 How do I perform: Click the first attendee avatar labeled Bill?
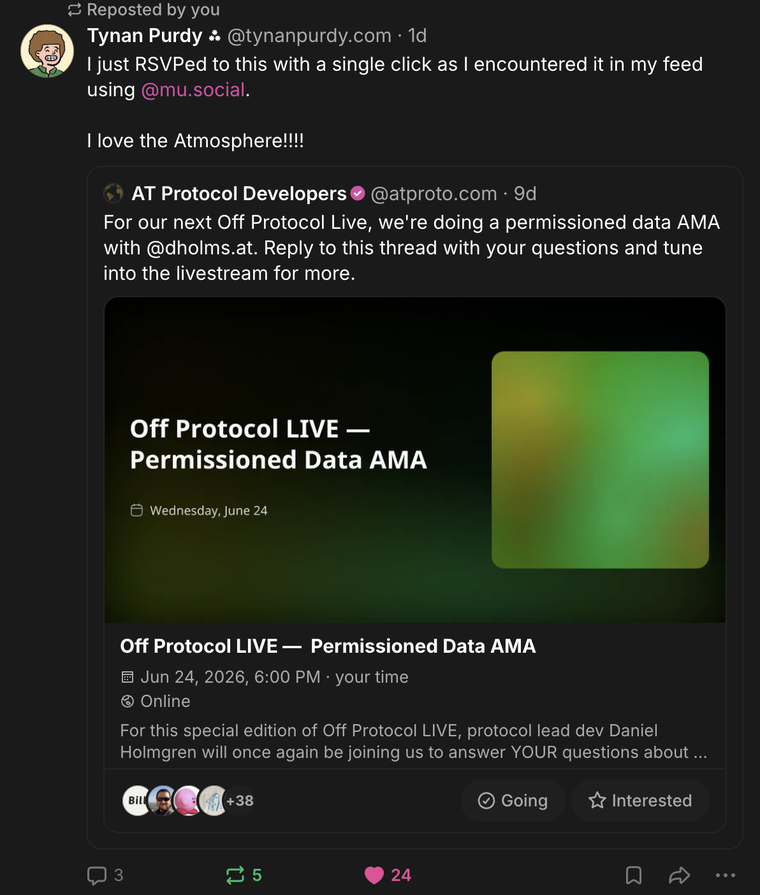coord(136,800)
